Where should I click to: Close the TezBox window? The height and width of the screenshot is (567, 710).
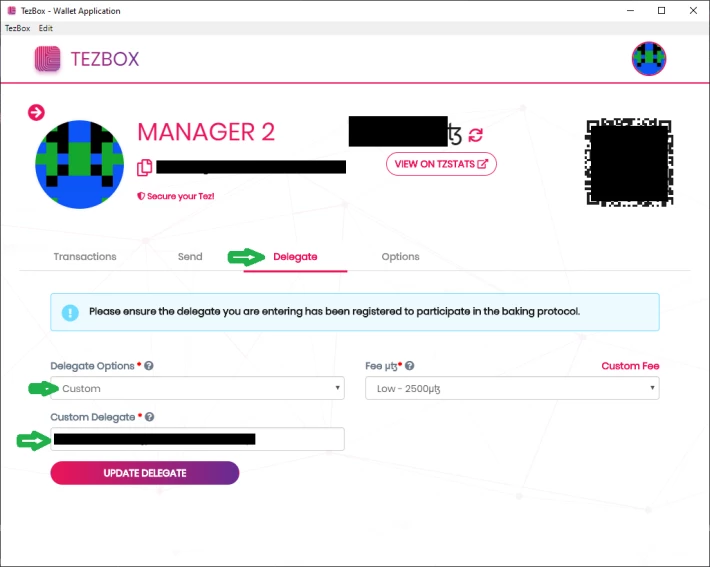tap(693, 10)
